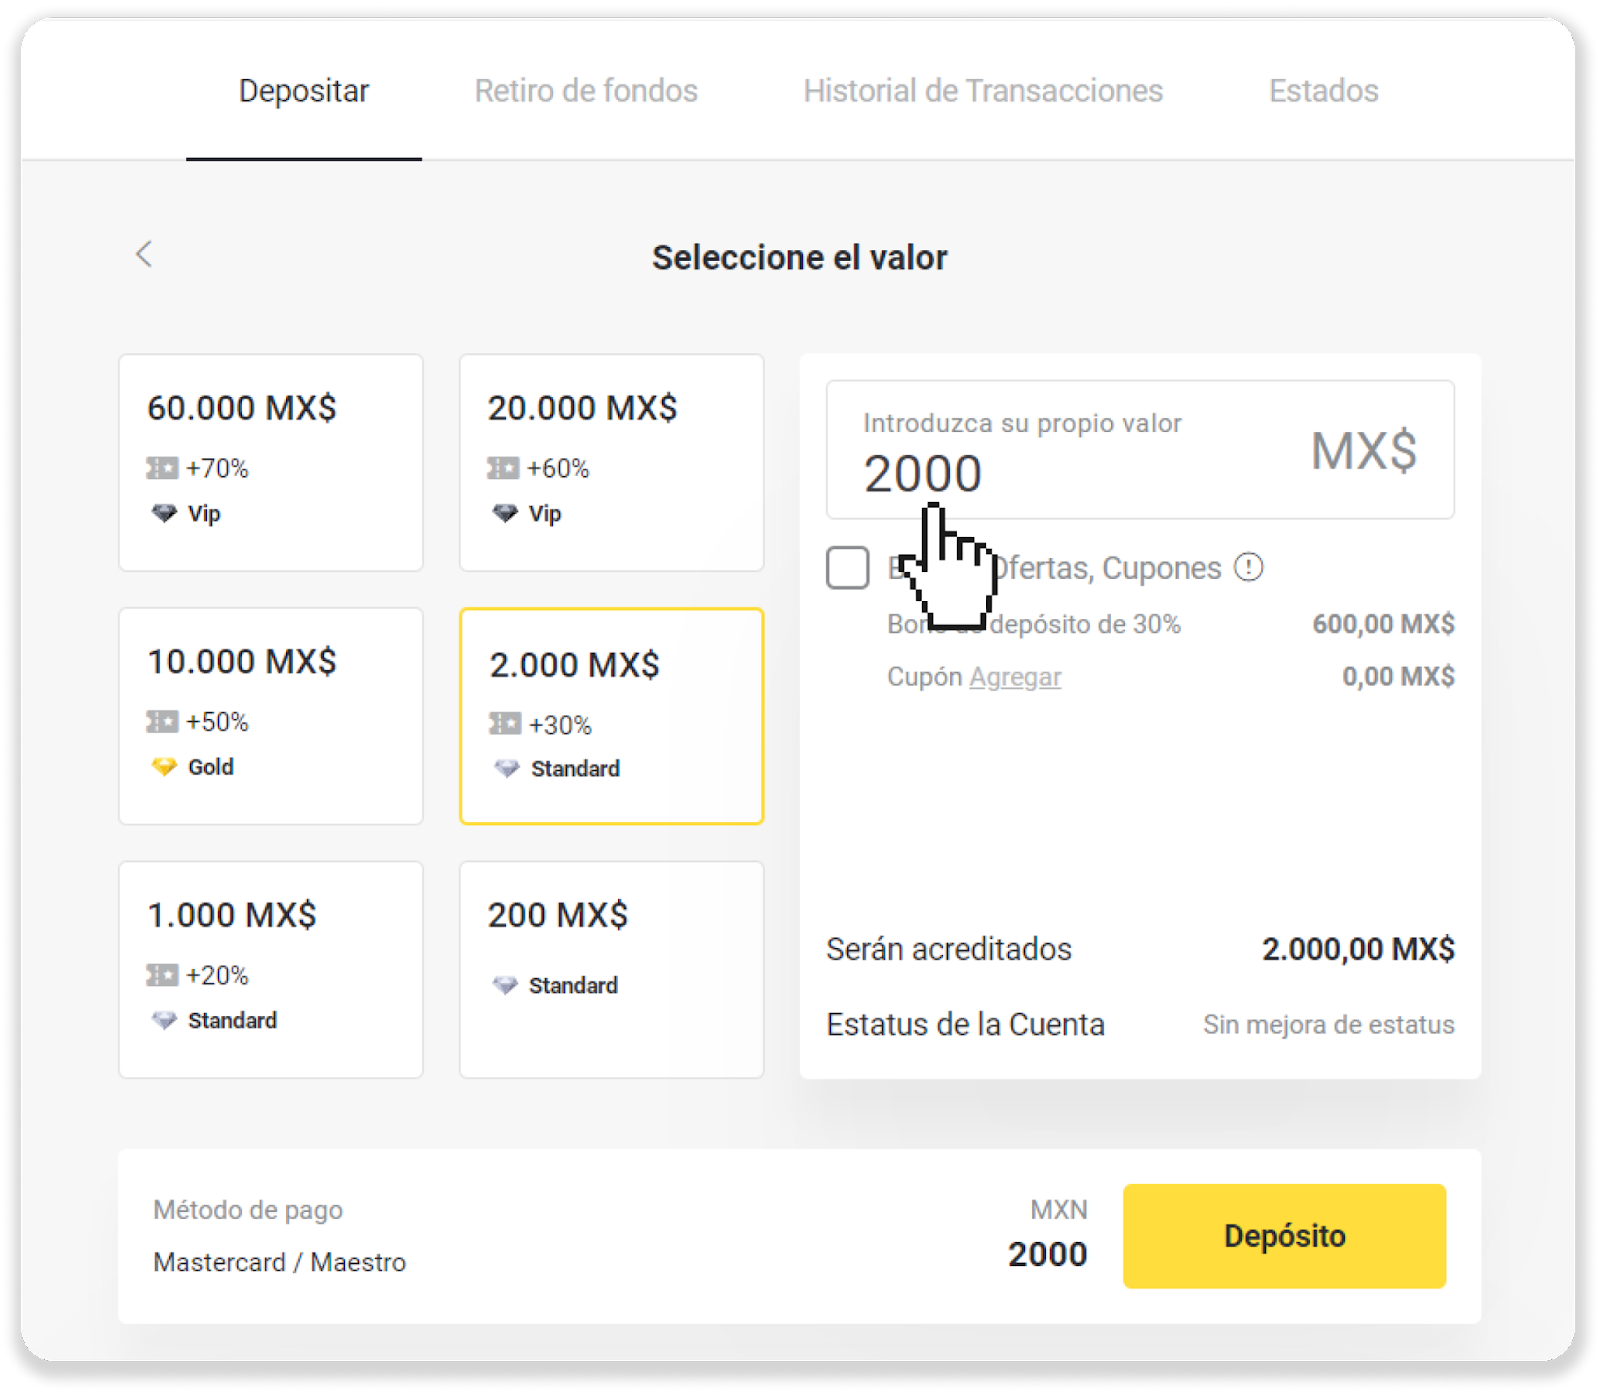Pick the 2.000 MX$ Standard amount card
This screenshot has width=1600, height=1391.
(x=612, y=716)
